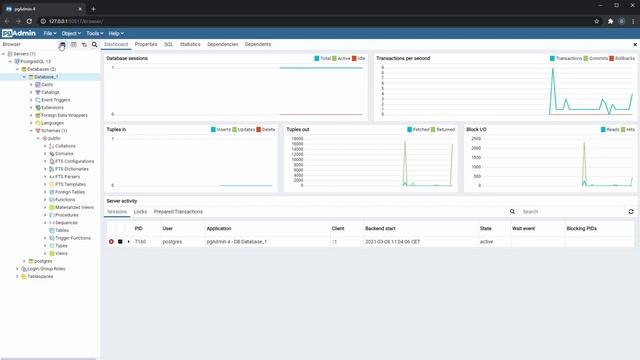Reload the browser page

pos(29,21)
